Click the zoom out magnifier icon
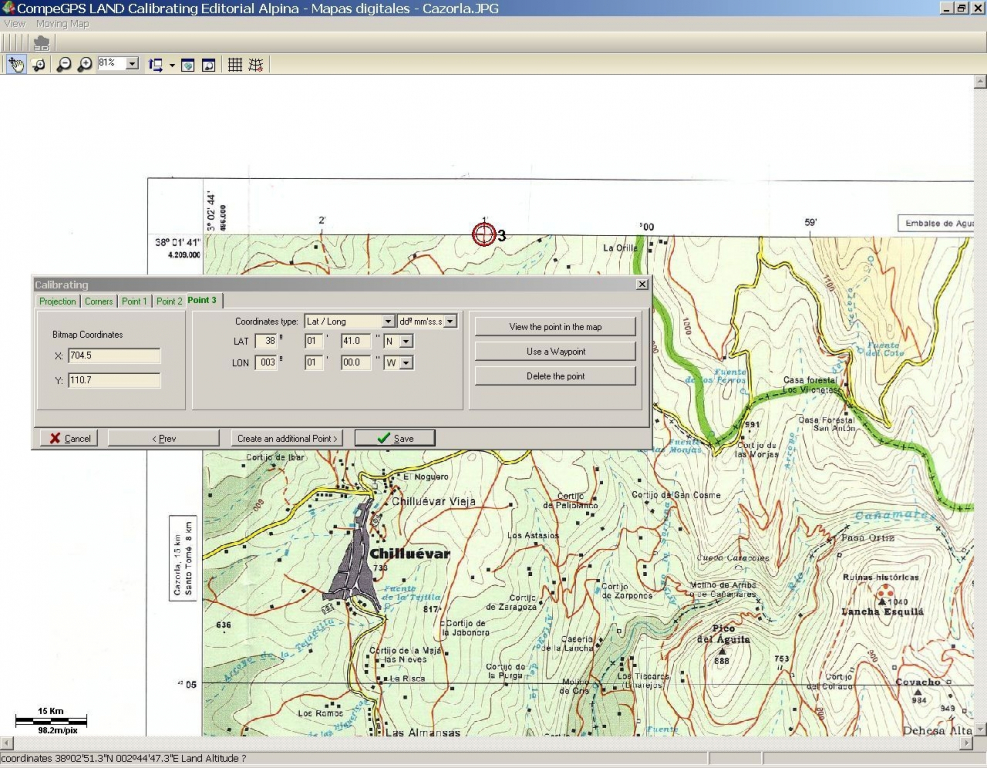Image resolution: width=987 pixels, height=768 pixels. pyautogui.click(x=64, y=64)
